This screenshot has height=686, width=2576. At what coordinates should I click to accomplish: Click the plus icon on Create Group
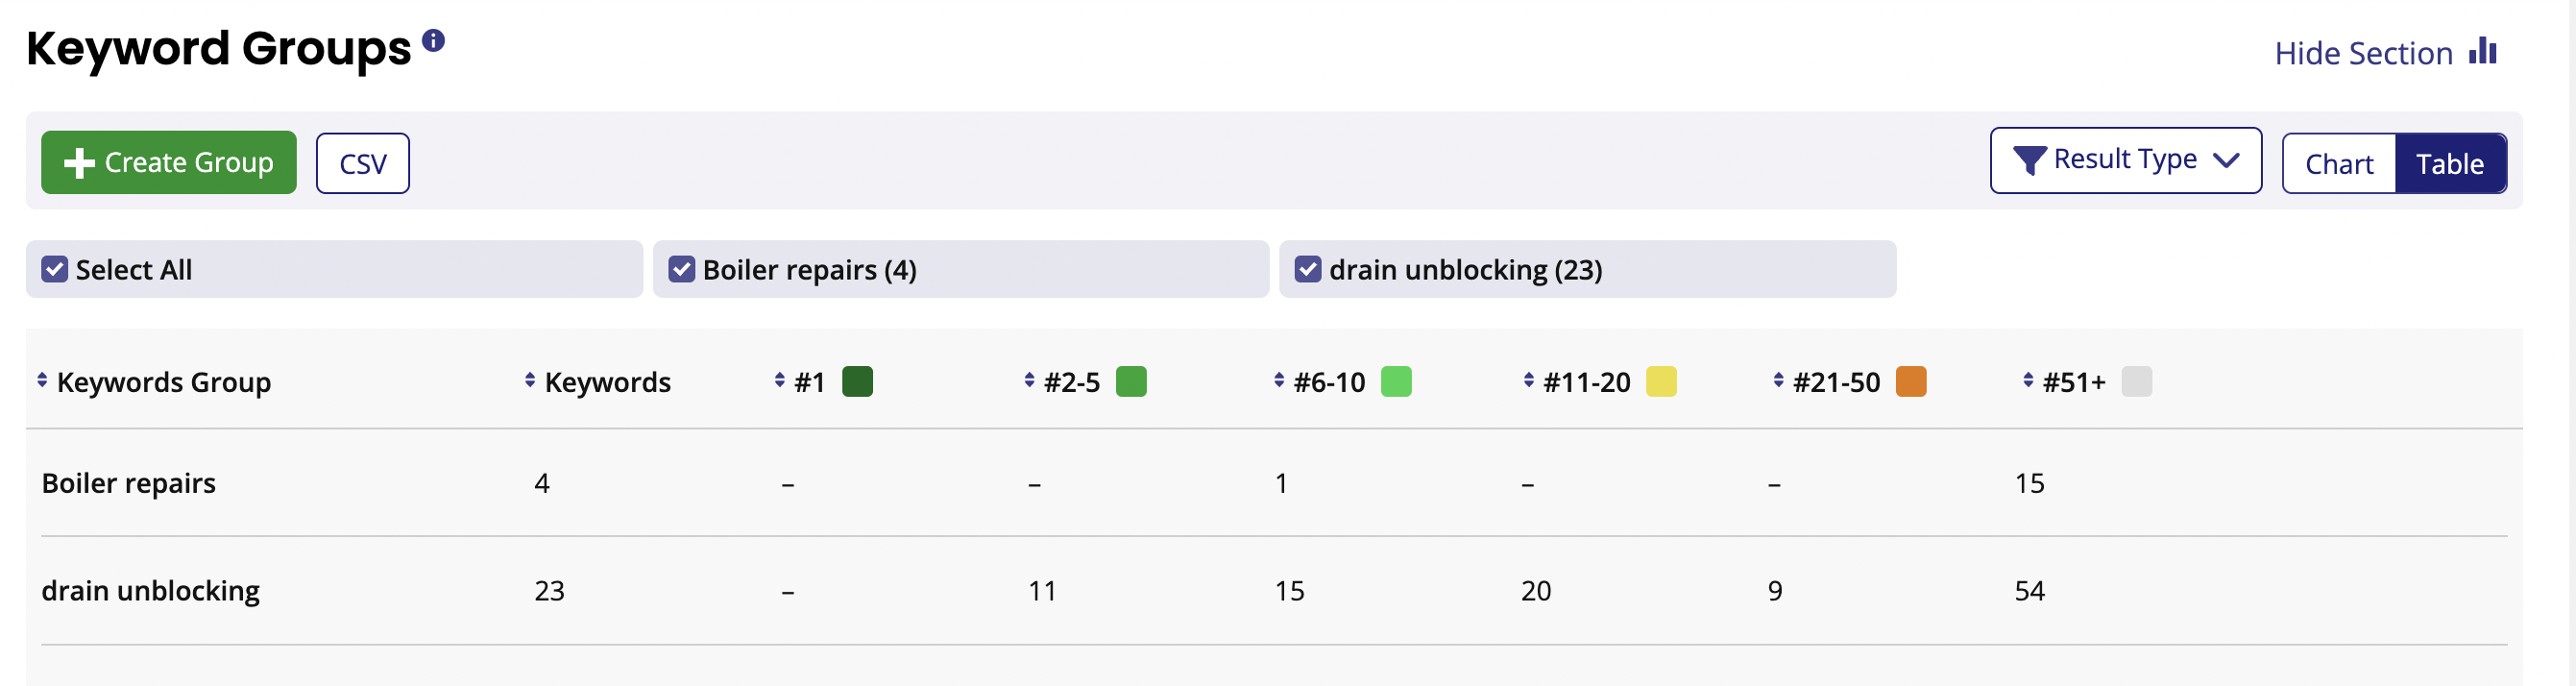tap(79, 163)
